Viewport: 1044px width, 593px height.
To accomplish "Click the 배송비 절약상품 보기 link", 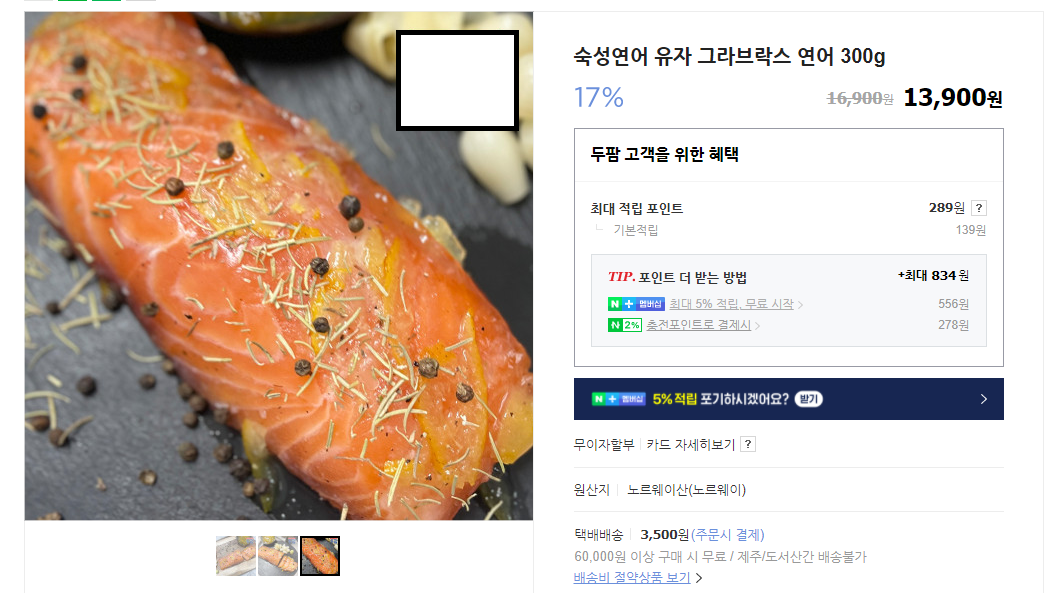I will (x=632, y=578).
